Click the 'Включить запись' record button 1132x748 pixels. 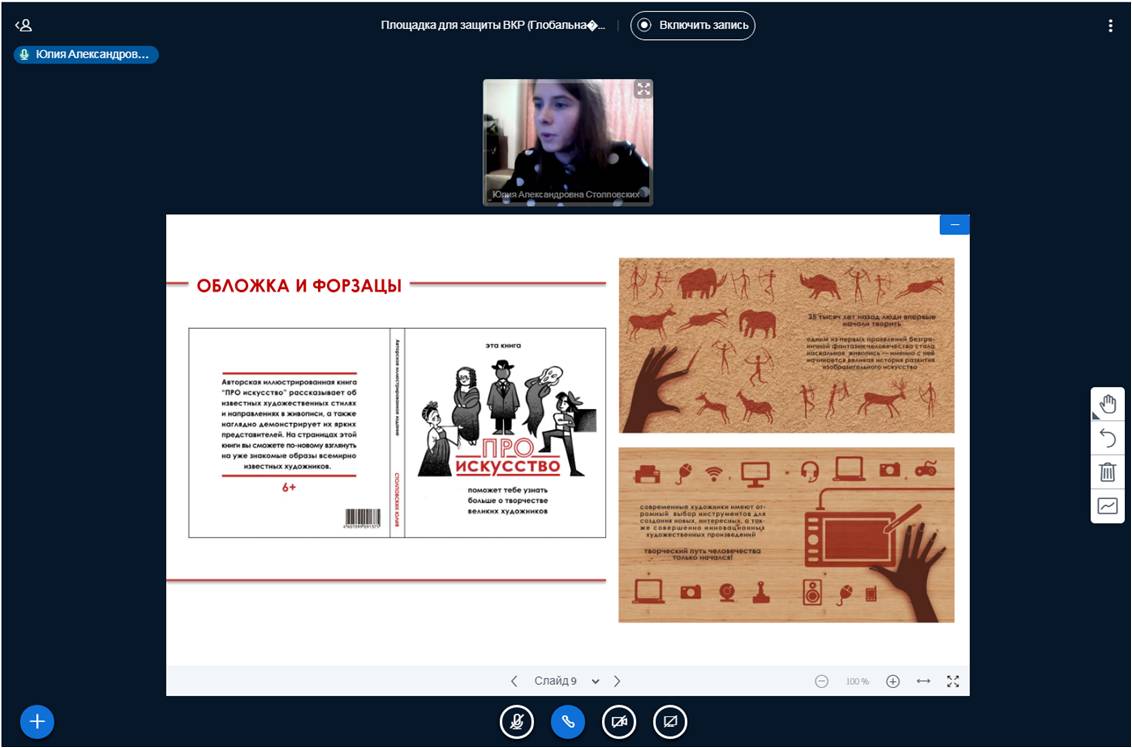coord(692,25)
